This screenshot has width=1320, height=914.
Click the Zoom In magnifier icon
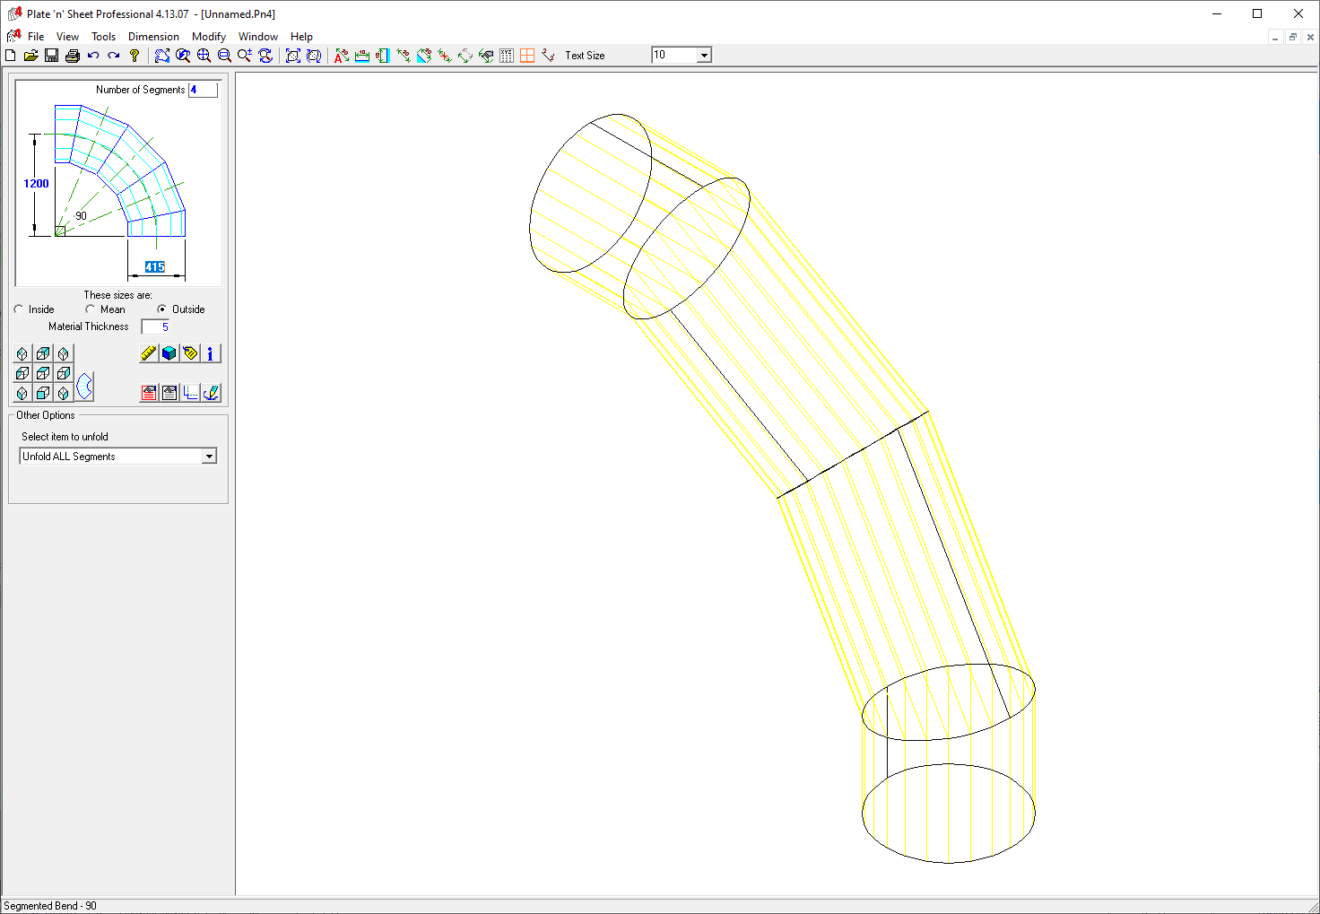tap(203, 56)
